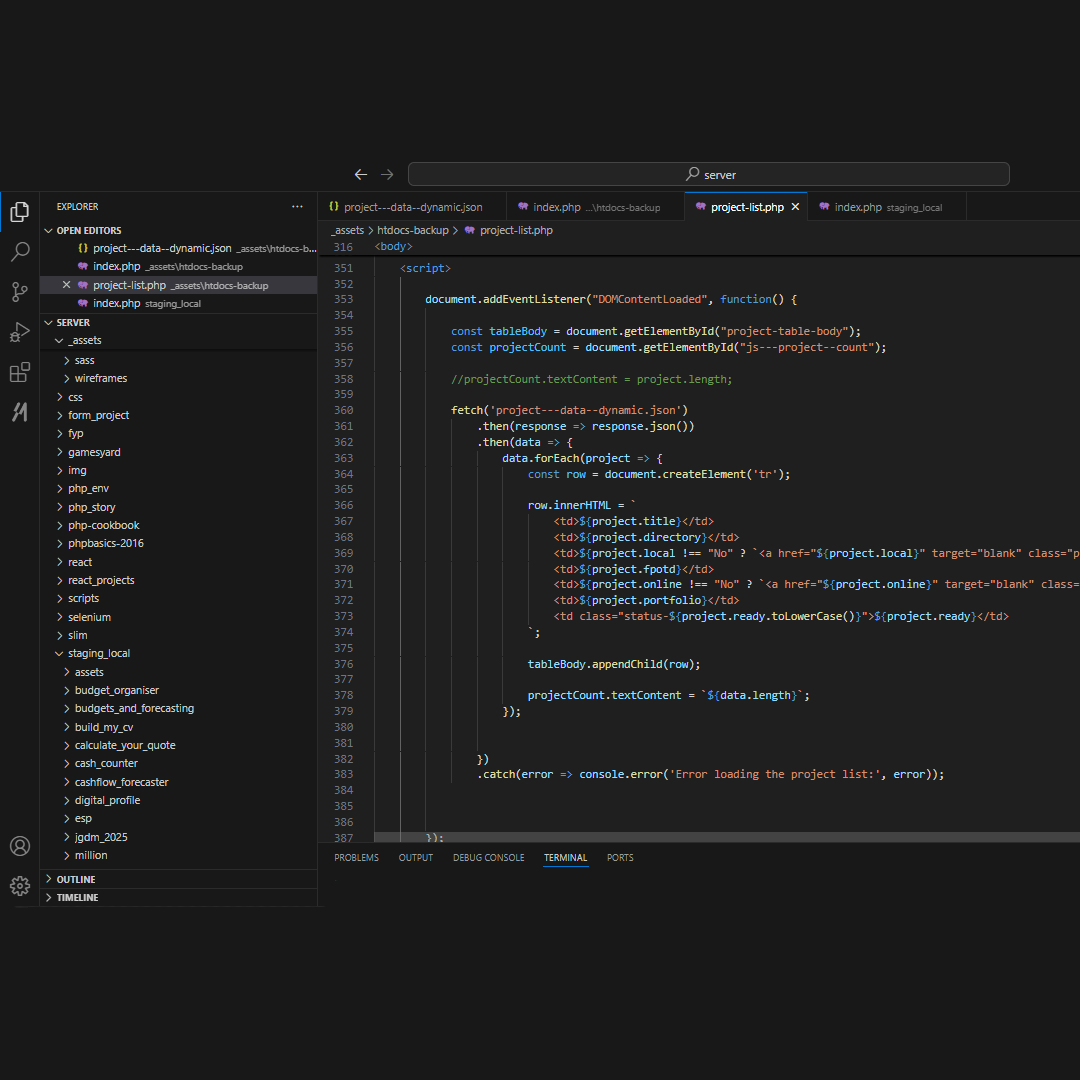Expand the phpbasics-2016 folder
This screenshot has width=1080, height=1080.
pyautogui.click(x=60, y=543)
